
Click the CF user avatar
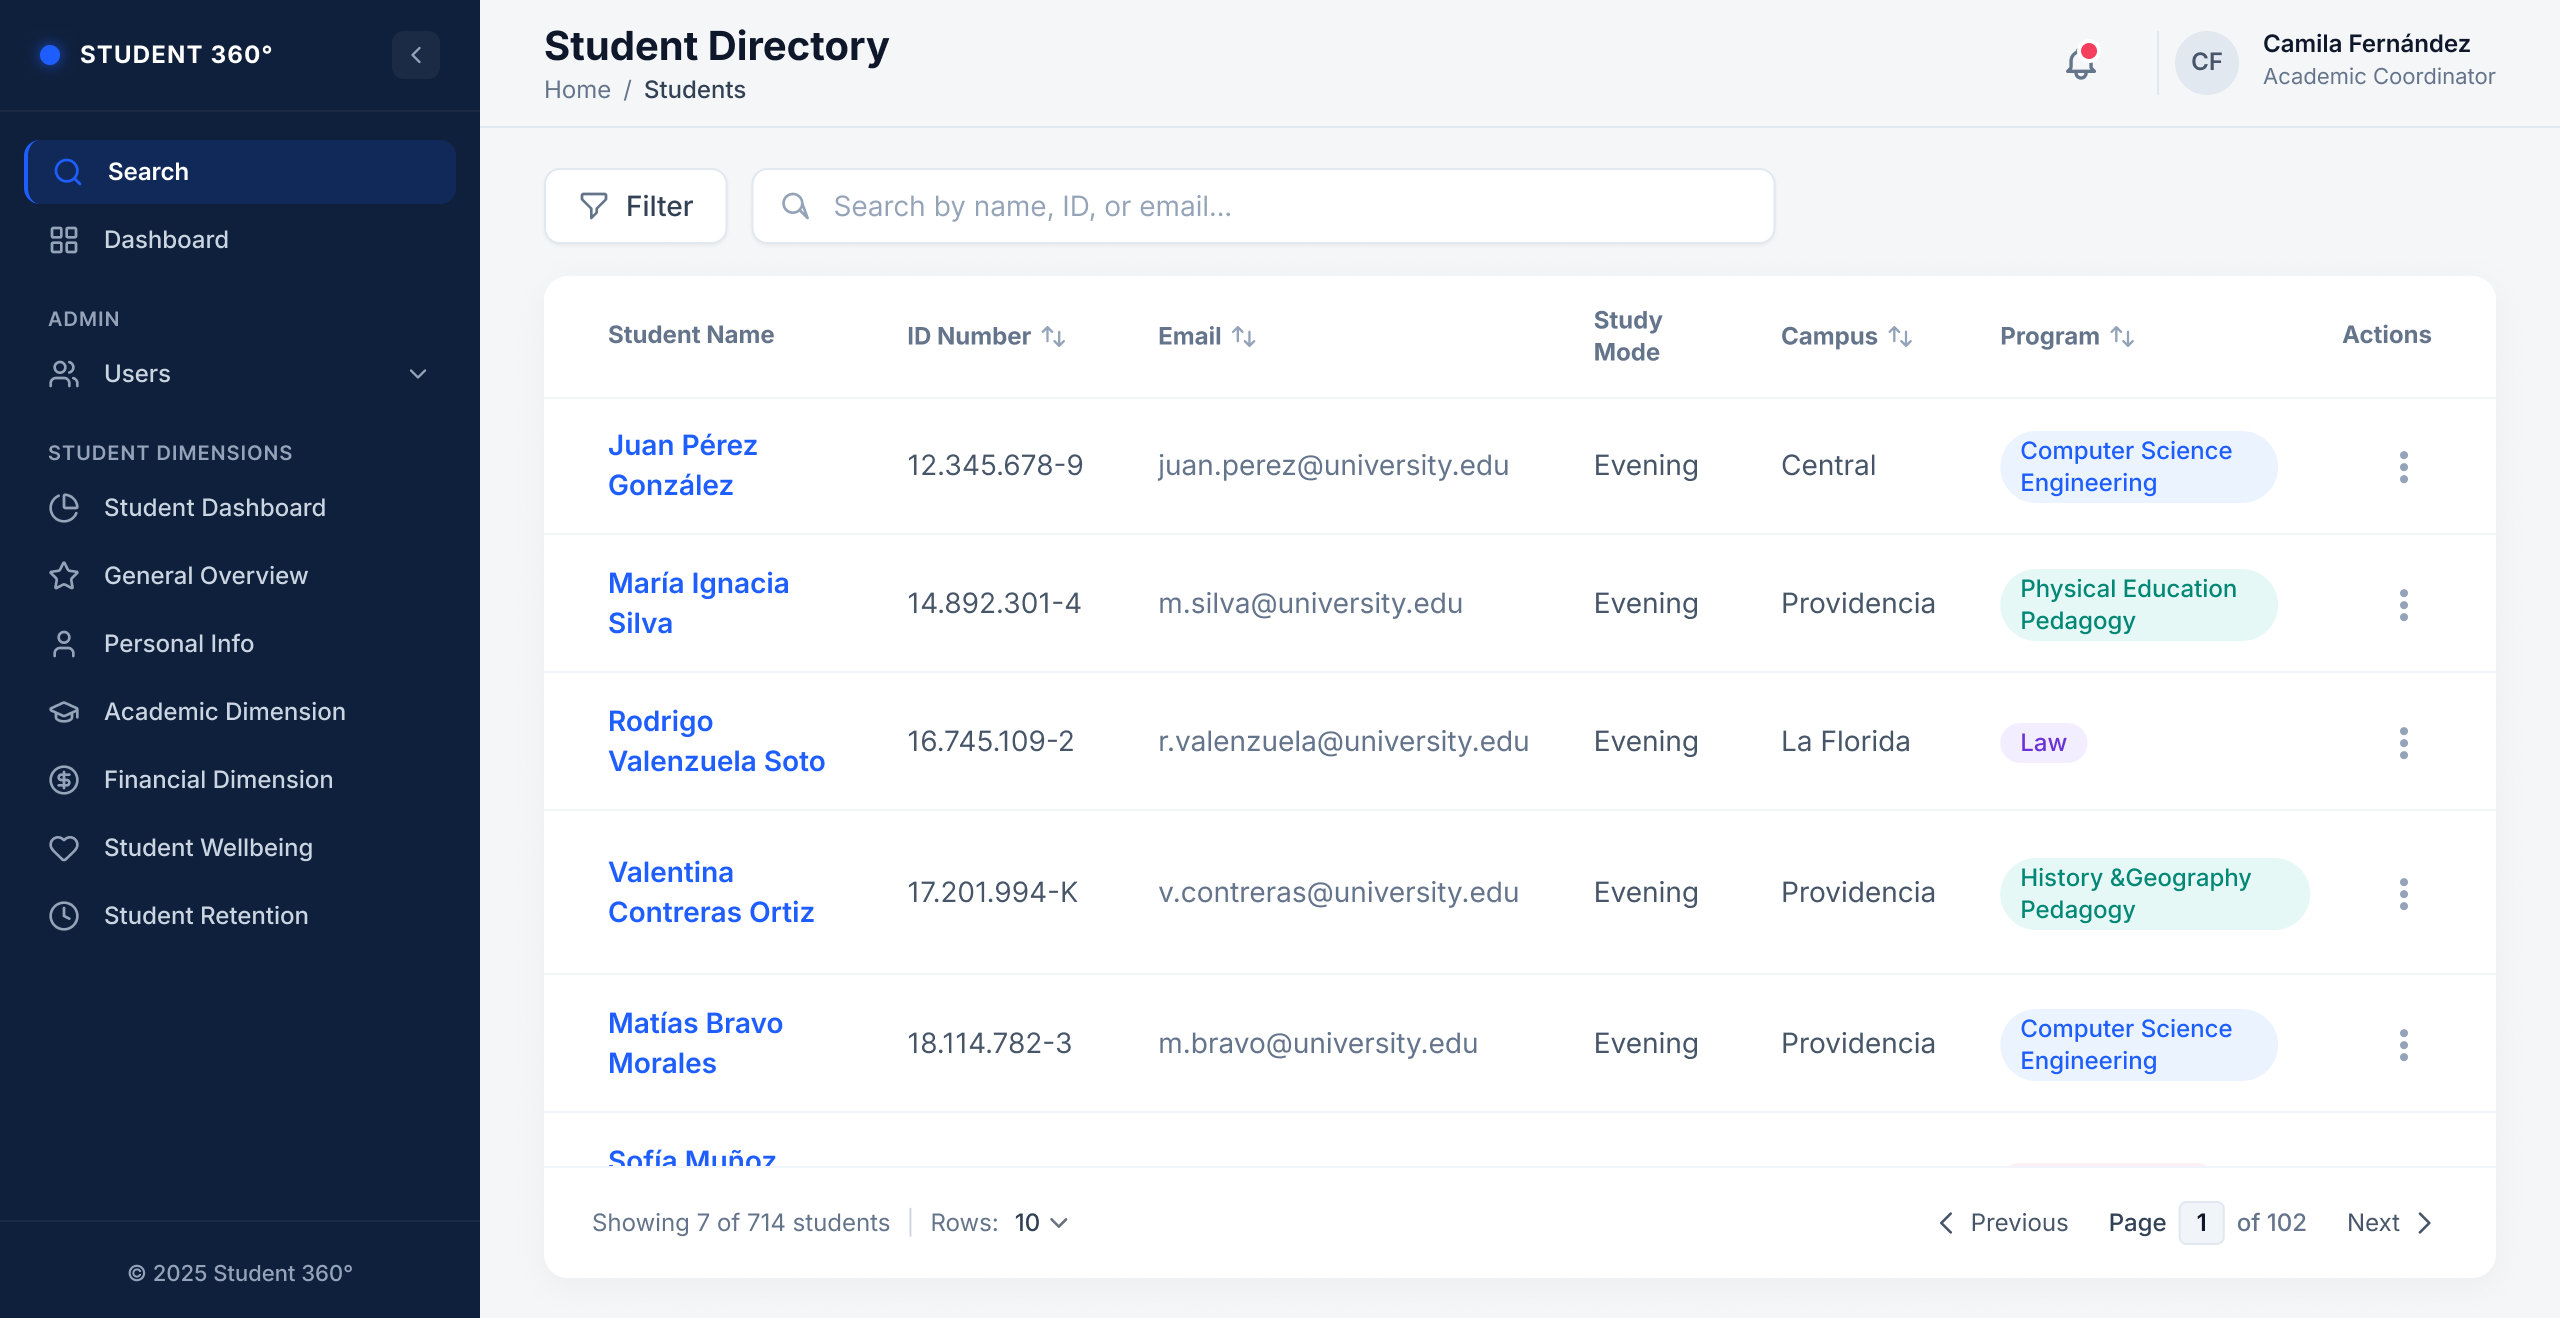tap(2206, 62)
